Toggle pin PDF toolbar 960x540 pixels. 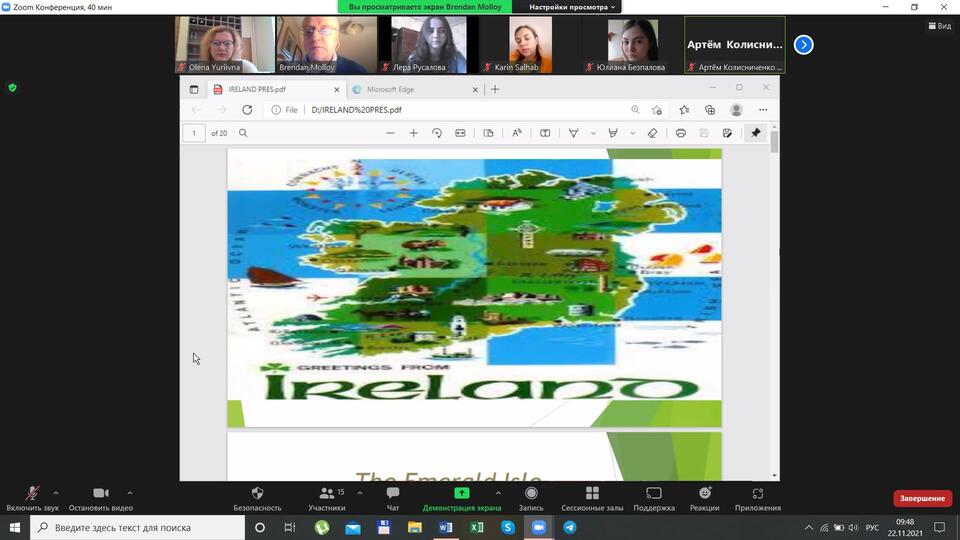click(x=756, y=133)
